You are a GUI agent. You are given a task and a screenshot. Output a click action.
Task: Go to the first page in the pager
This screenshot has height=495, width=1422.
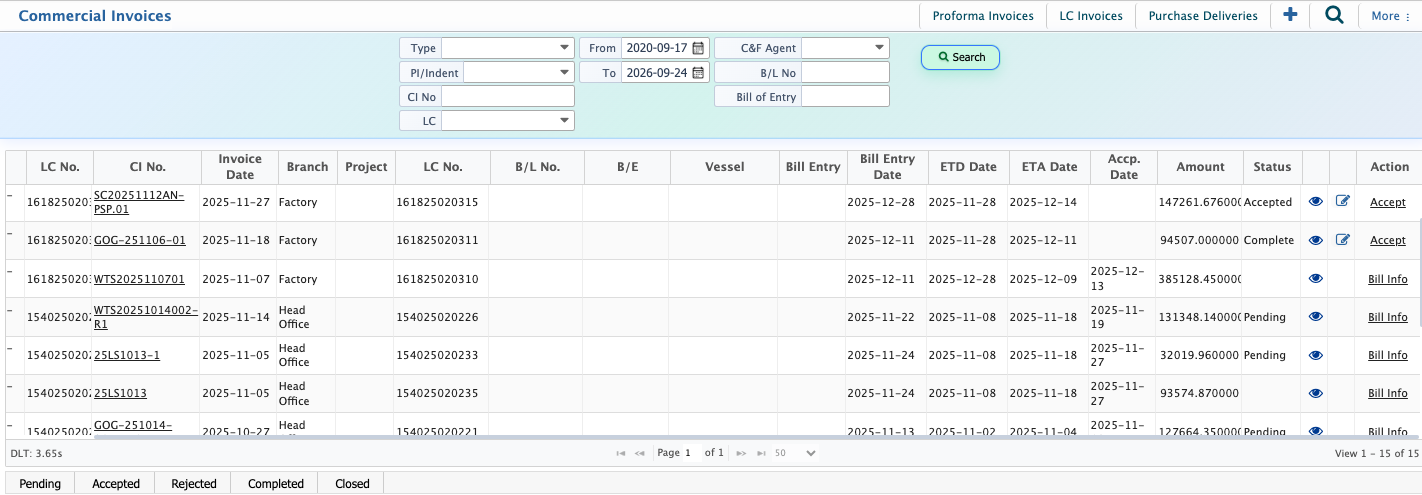(621, 453)
